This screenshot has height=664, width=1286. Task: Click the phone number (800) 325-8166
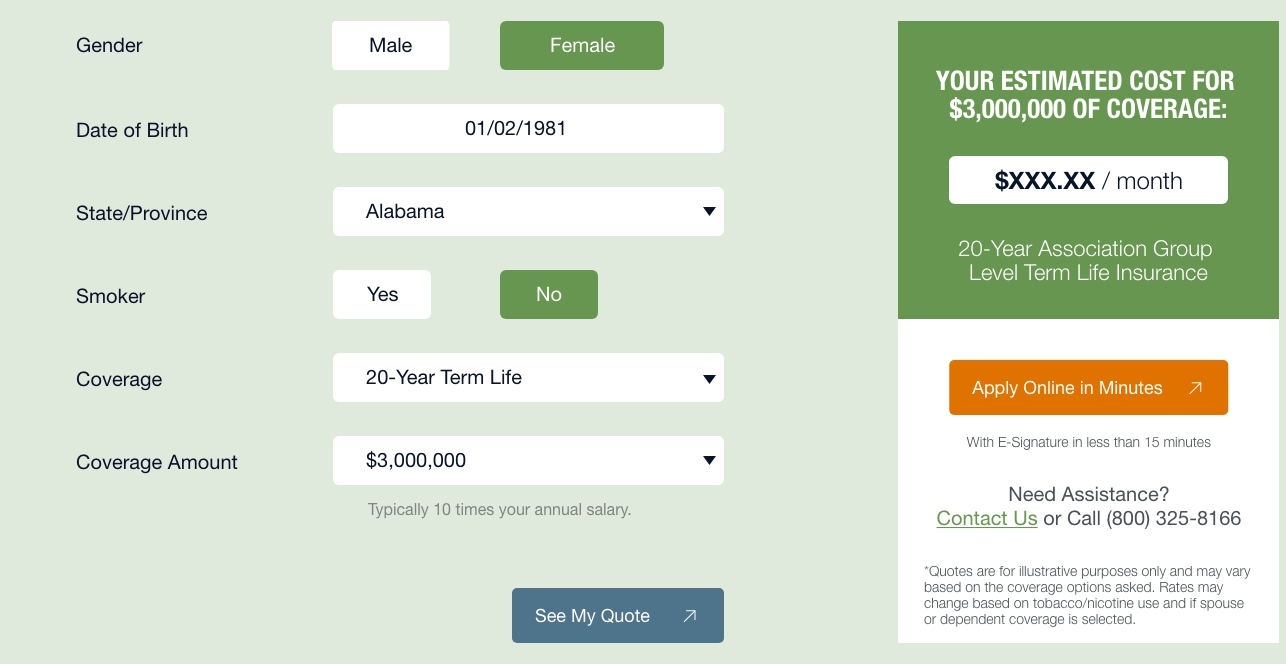pos(1173,518)
